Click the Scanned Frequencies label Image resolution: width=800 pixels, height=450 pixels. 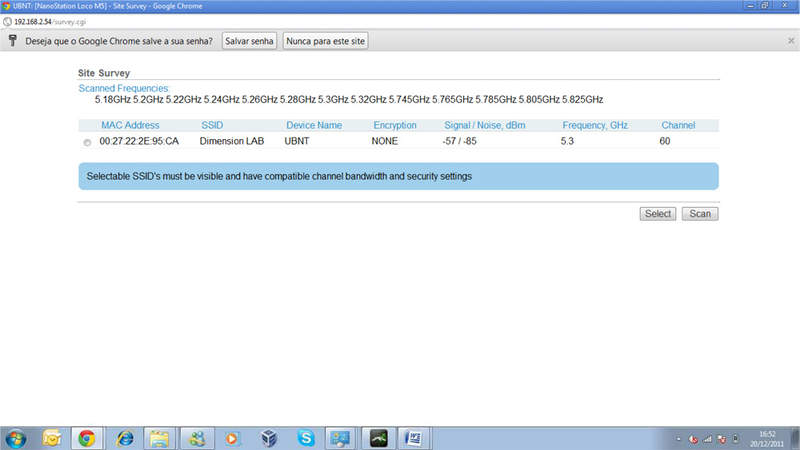coord(123,89)
